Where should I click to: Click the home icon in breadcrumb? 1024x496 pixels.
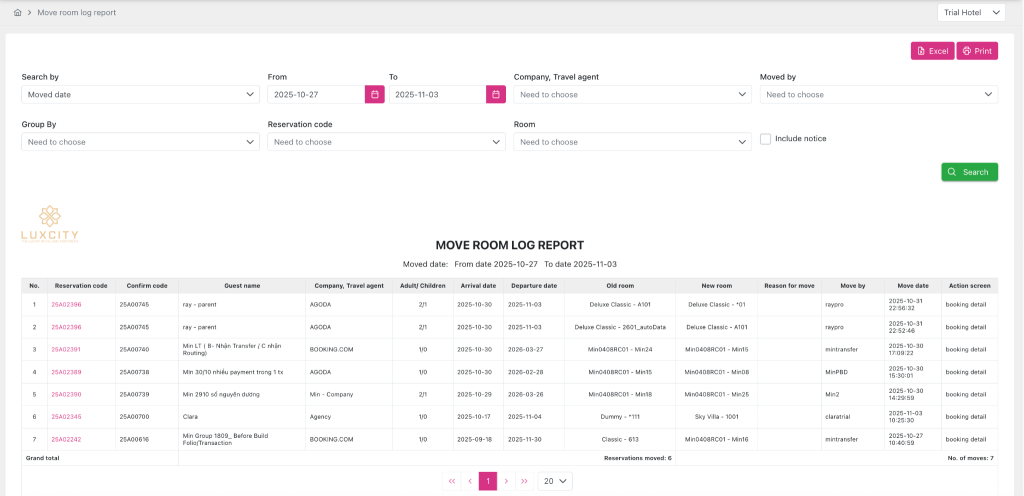(x=18, y=13)
